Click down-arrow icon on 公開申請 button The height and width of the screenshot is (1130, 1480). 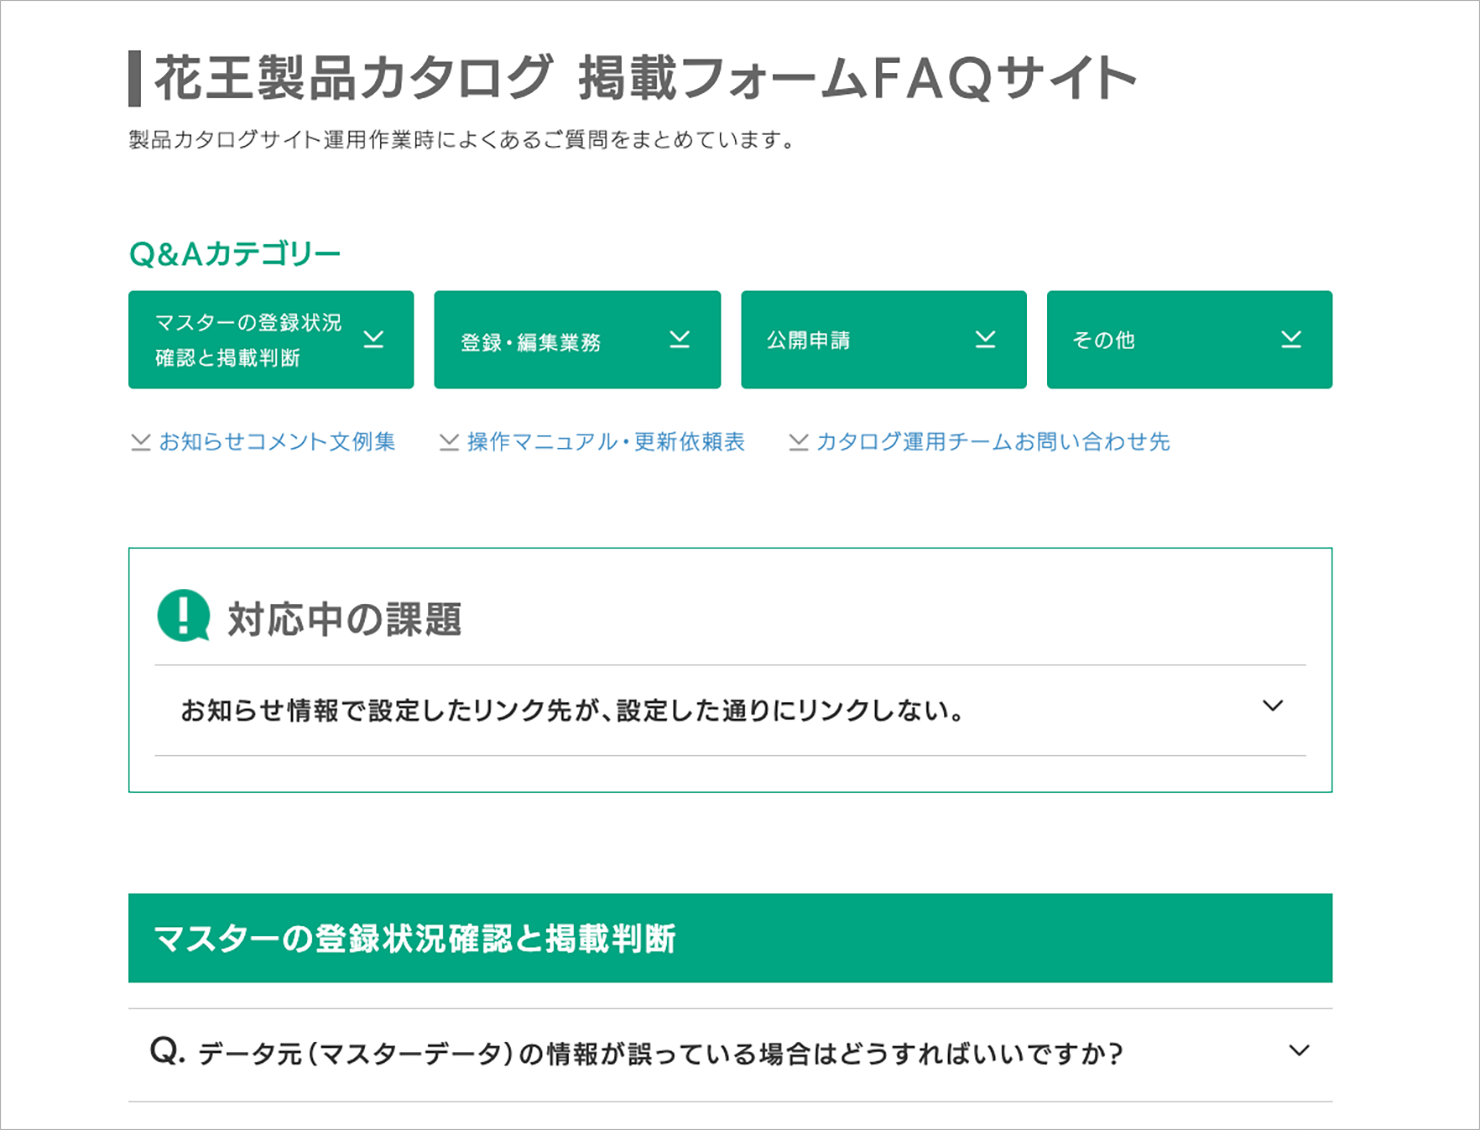986,339
